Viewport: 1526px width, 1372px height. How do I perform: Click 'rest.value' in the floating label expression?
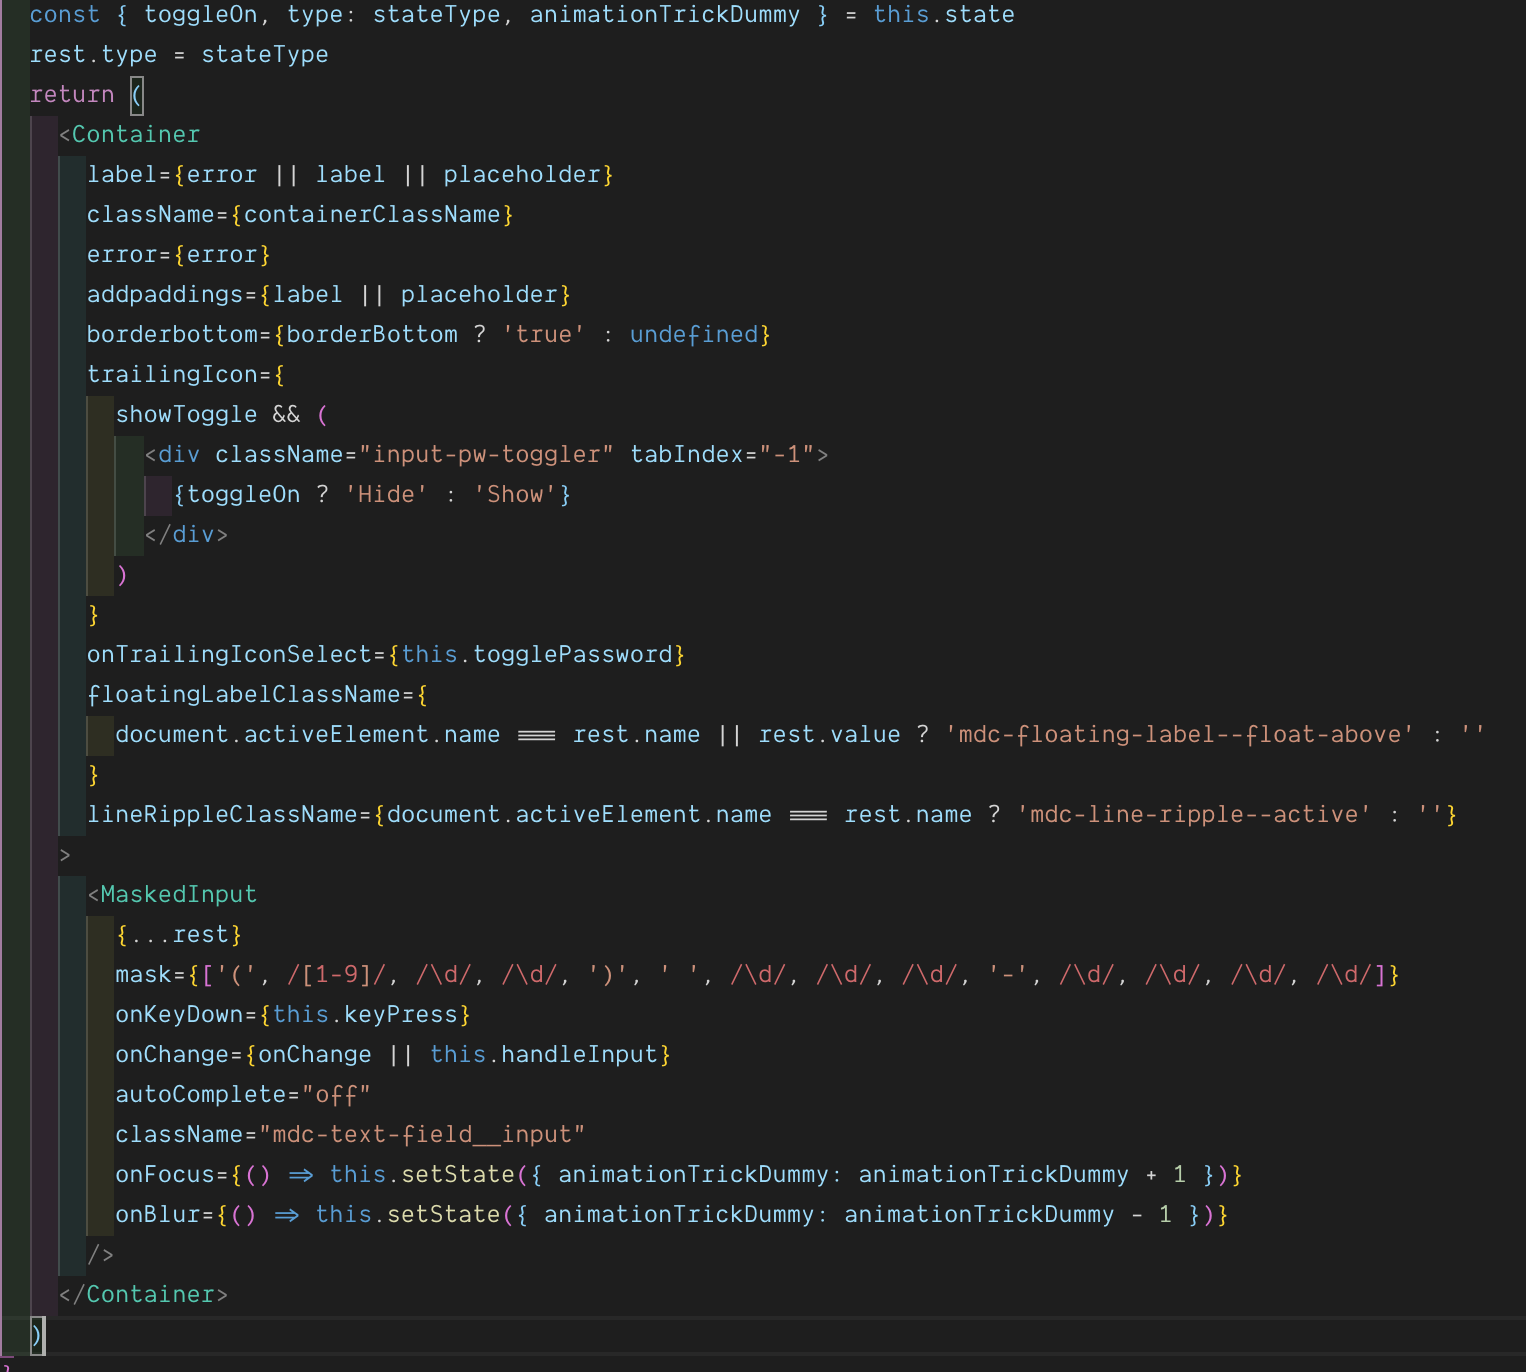point(830,735)
